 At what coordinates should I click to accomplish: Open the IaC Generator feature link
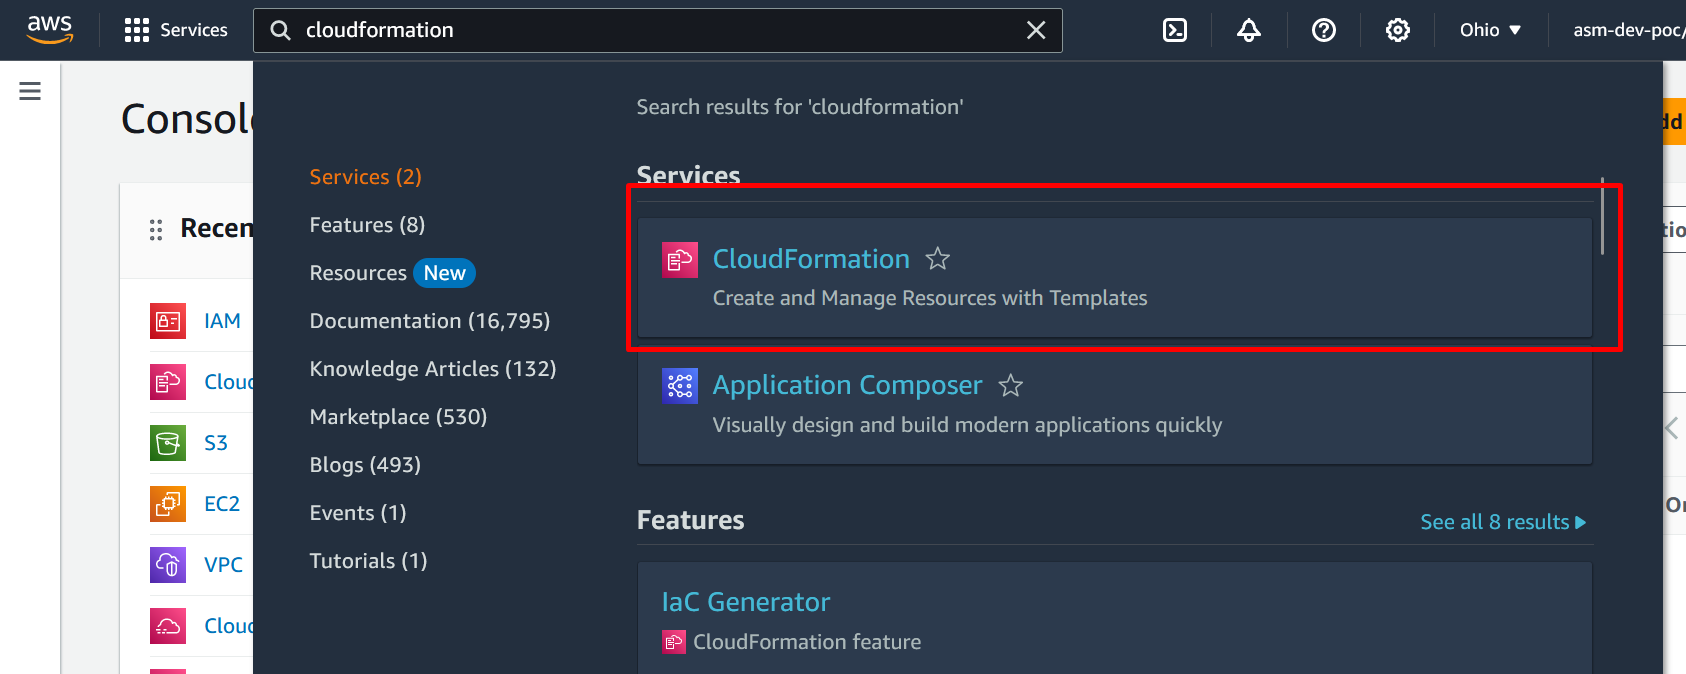pos(746,602)
